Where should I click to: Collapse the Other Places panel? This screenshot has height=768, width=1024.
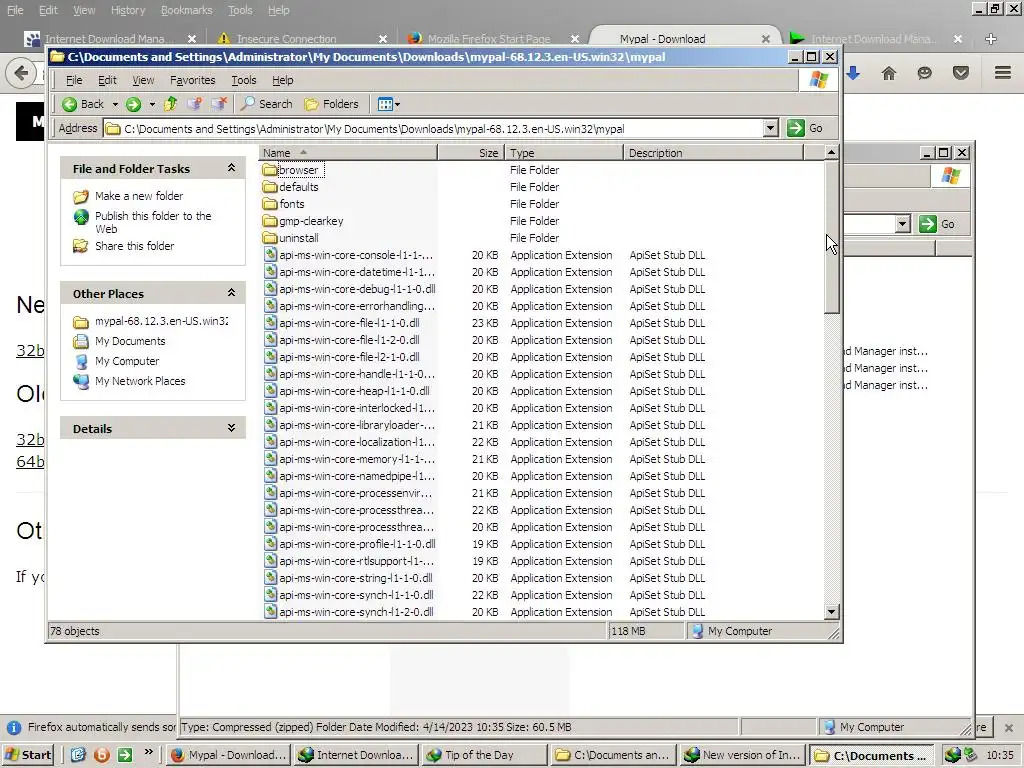[231, 293]
